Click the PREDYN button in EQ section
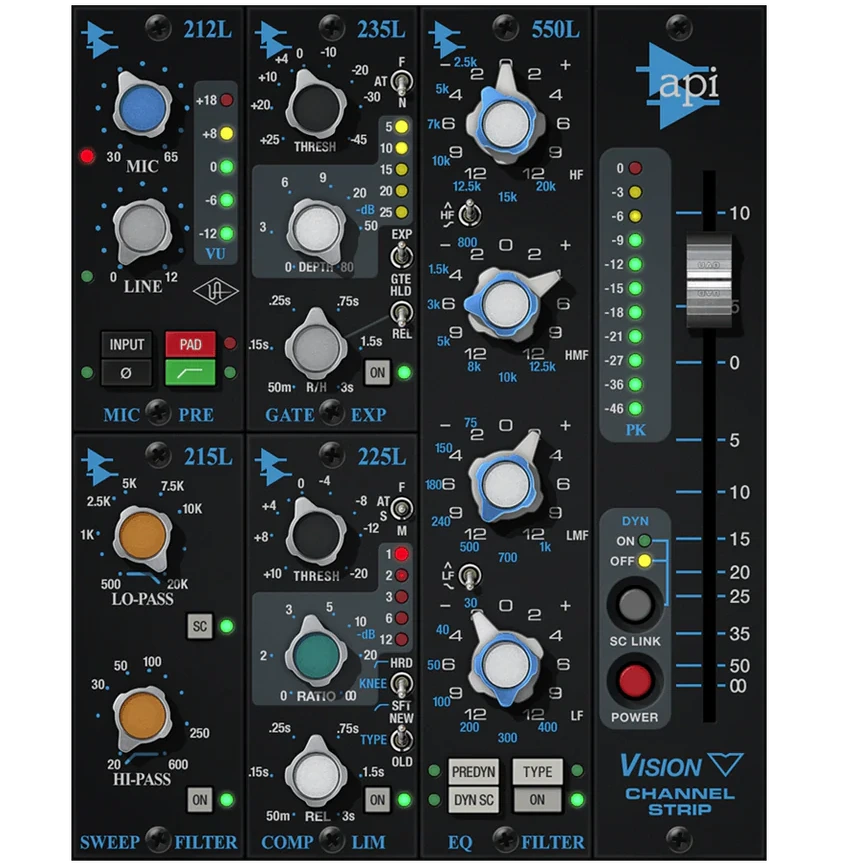The height and width of the screenshot is (864, 864). [473, 772]
